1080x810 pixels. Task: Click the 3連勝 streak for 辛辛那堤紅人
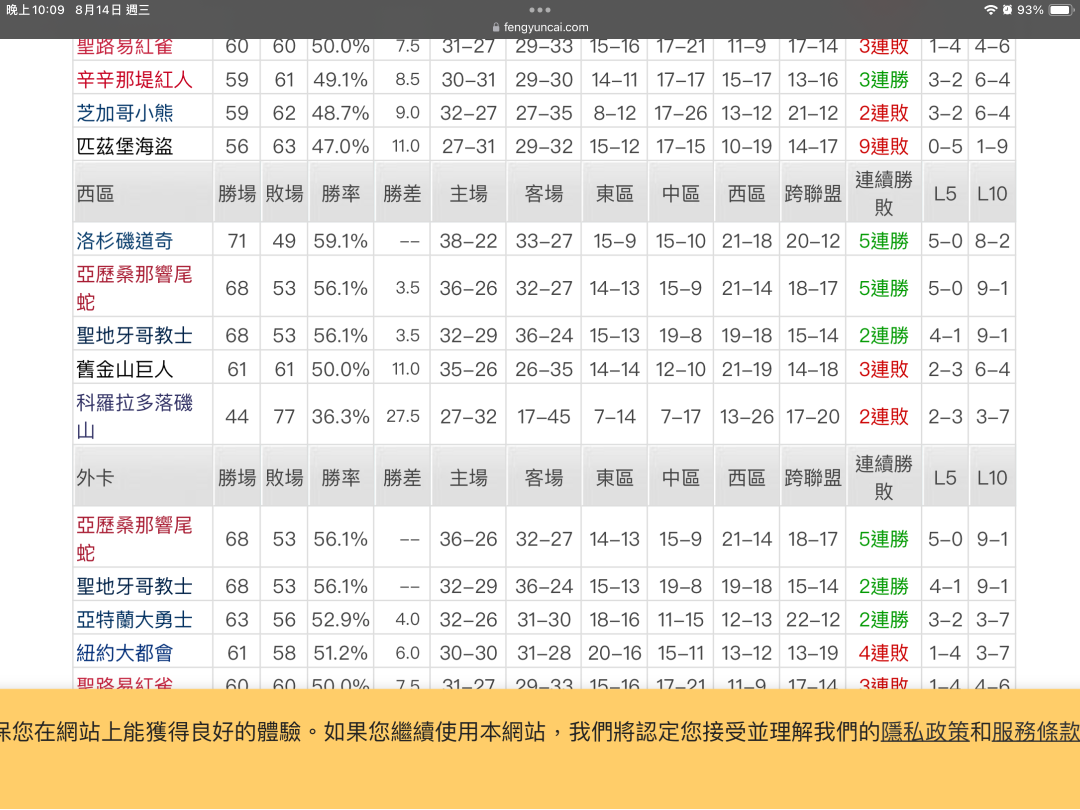[x=884, y=80]
